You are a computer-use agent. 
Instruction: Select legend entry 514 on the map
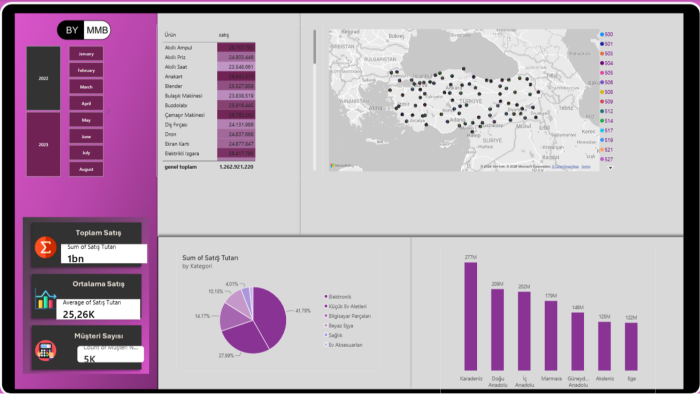(x=606, y=121)
